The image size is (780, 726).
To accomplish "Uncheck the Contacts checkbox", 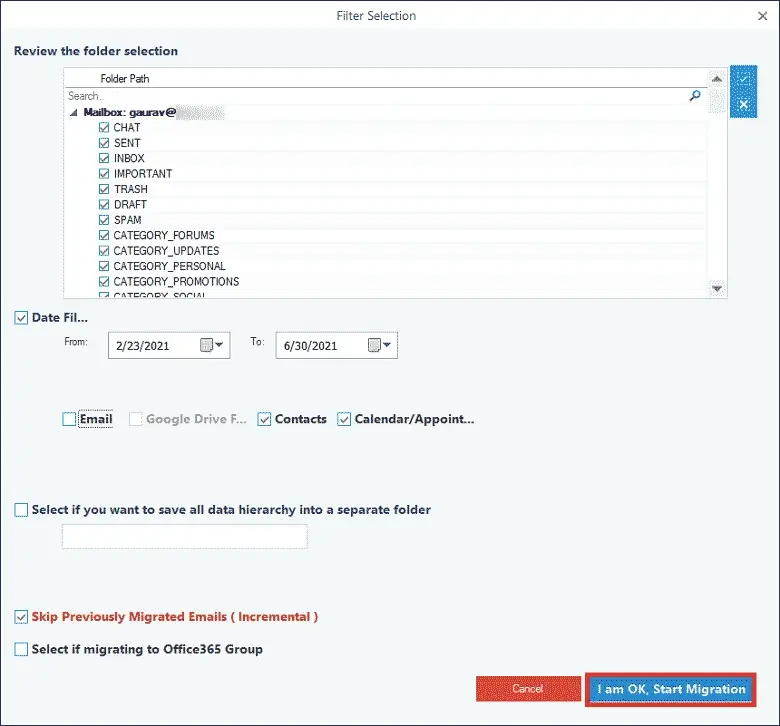I will pos(264,419).
